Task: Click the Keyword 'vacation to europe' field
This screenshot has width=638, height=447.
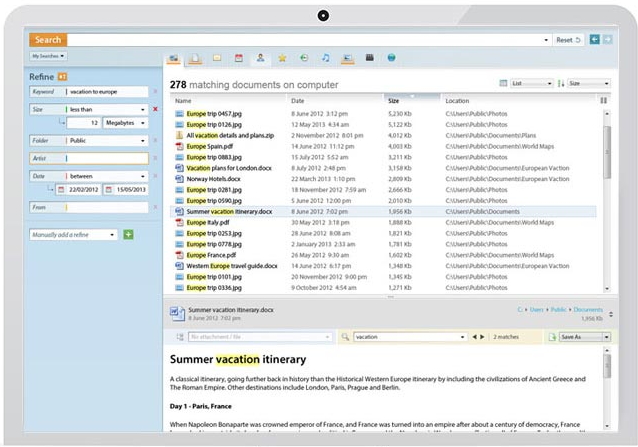Action: pyautogui.click(x=107, y=92)
